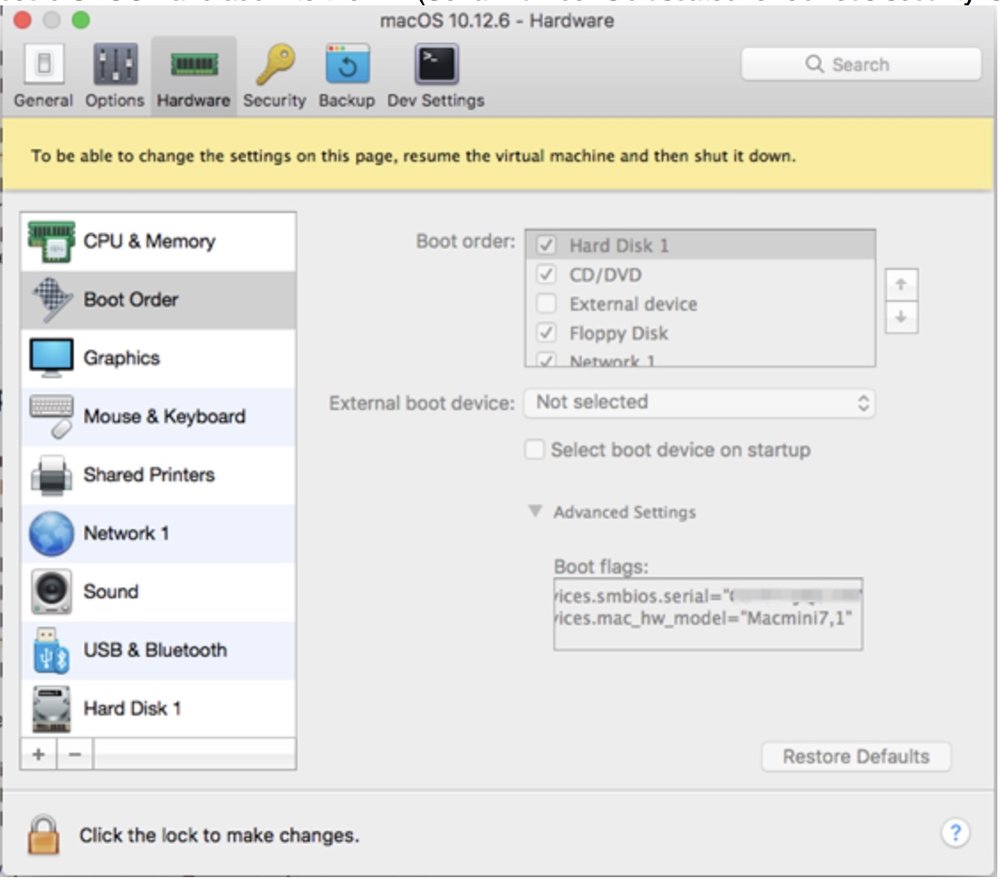Screen dimensions: 1000x886
Task: Select 'CPU & Memory' text in sidebar
Action: (x=150, y=242)
